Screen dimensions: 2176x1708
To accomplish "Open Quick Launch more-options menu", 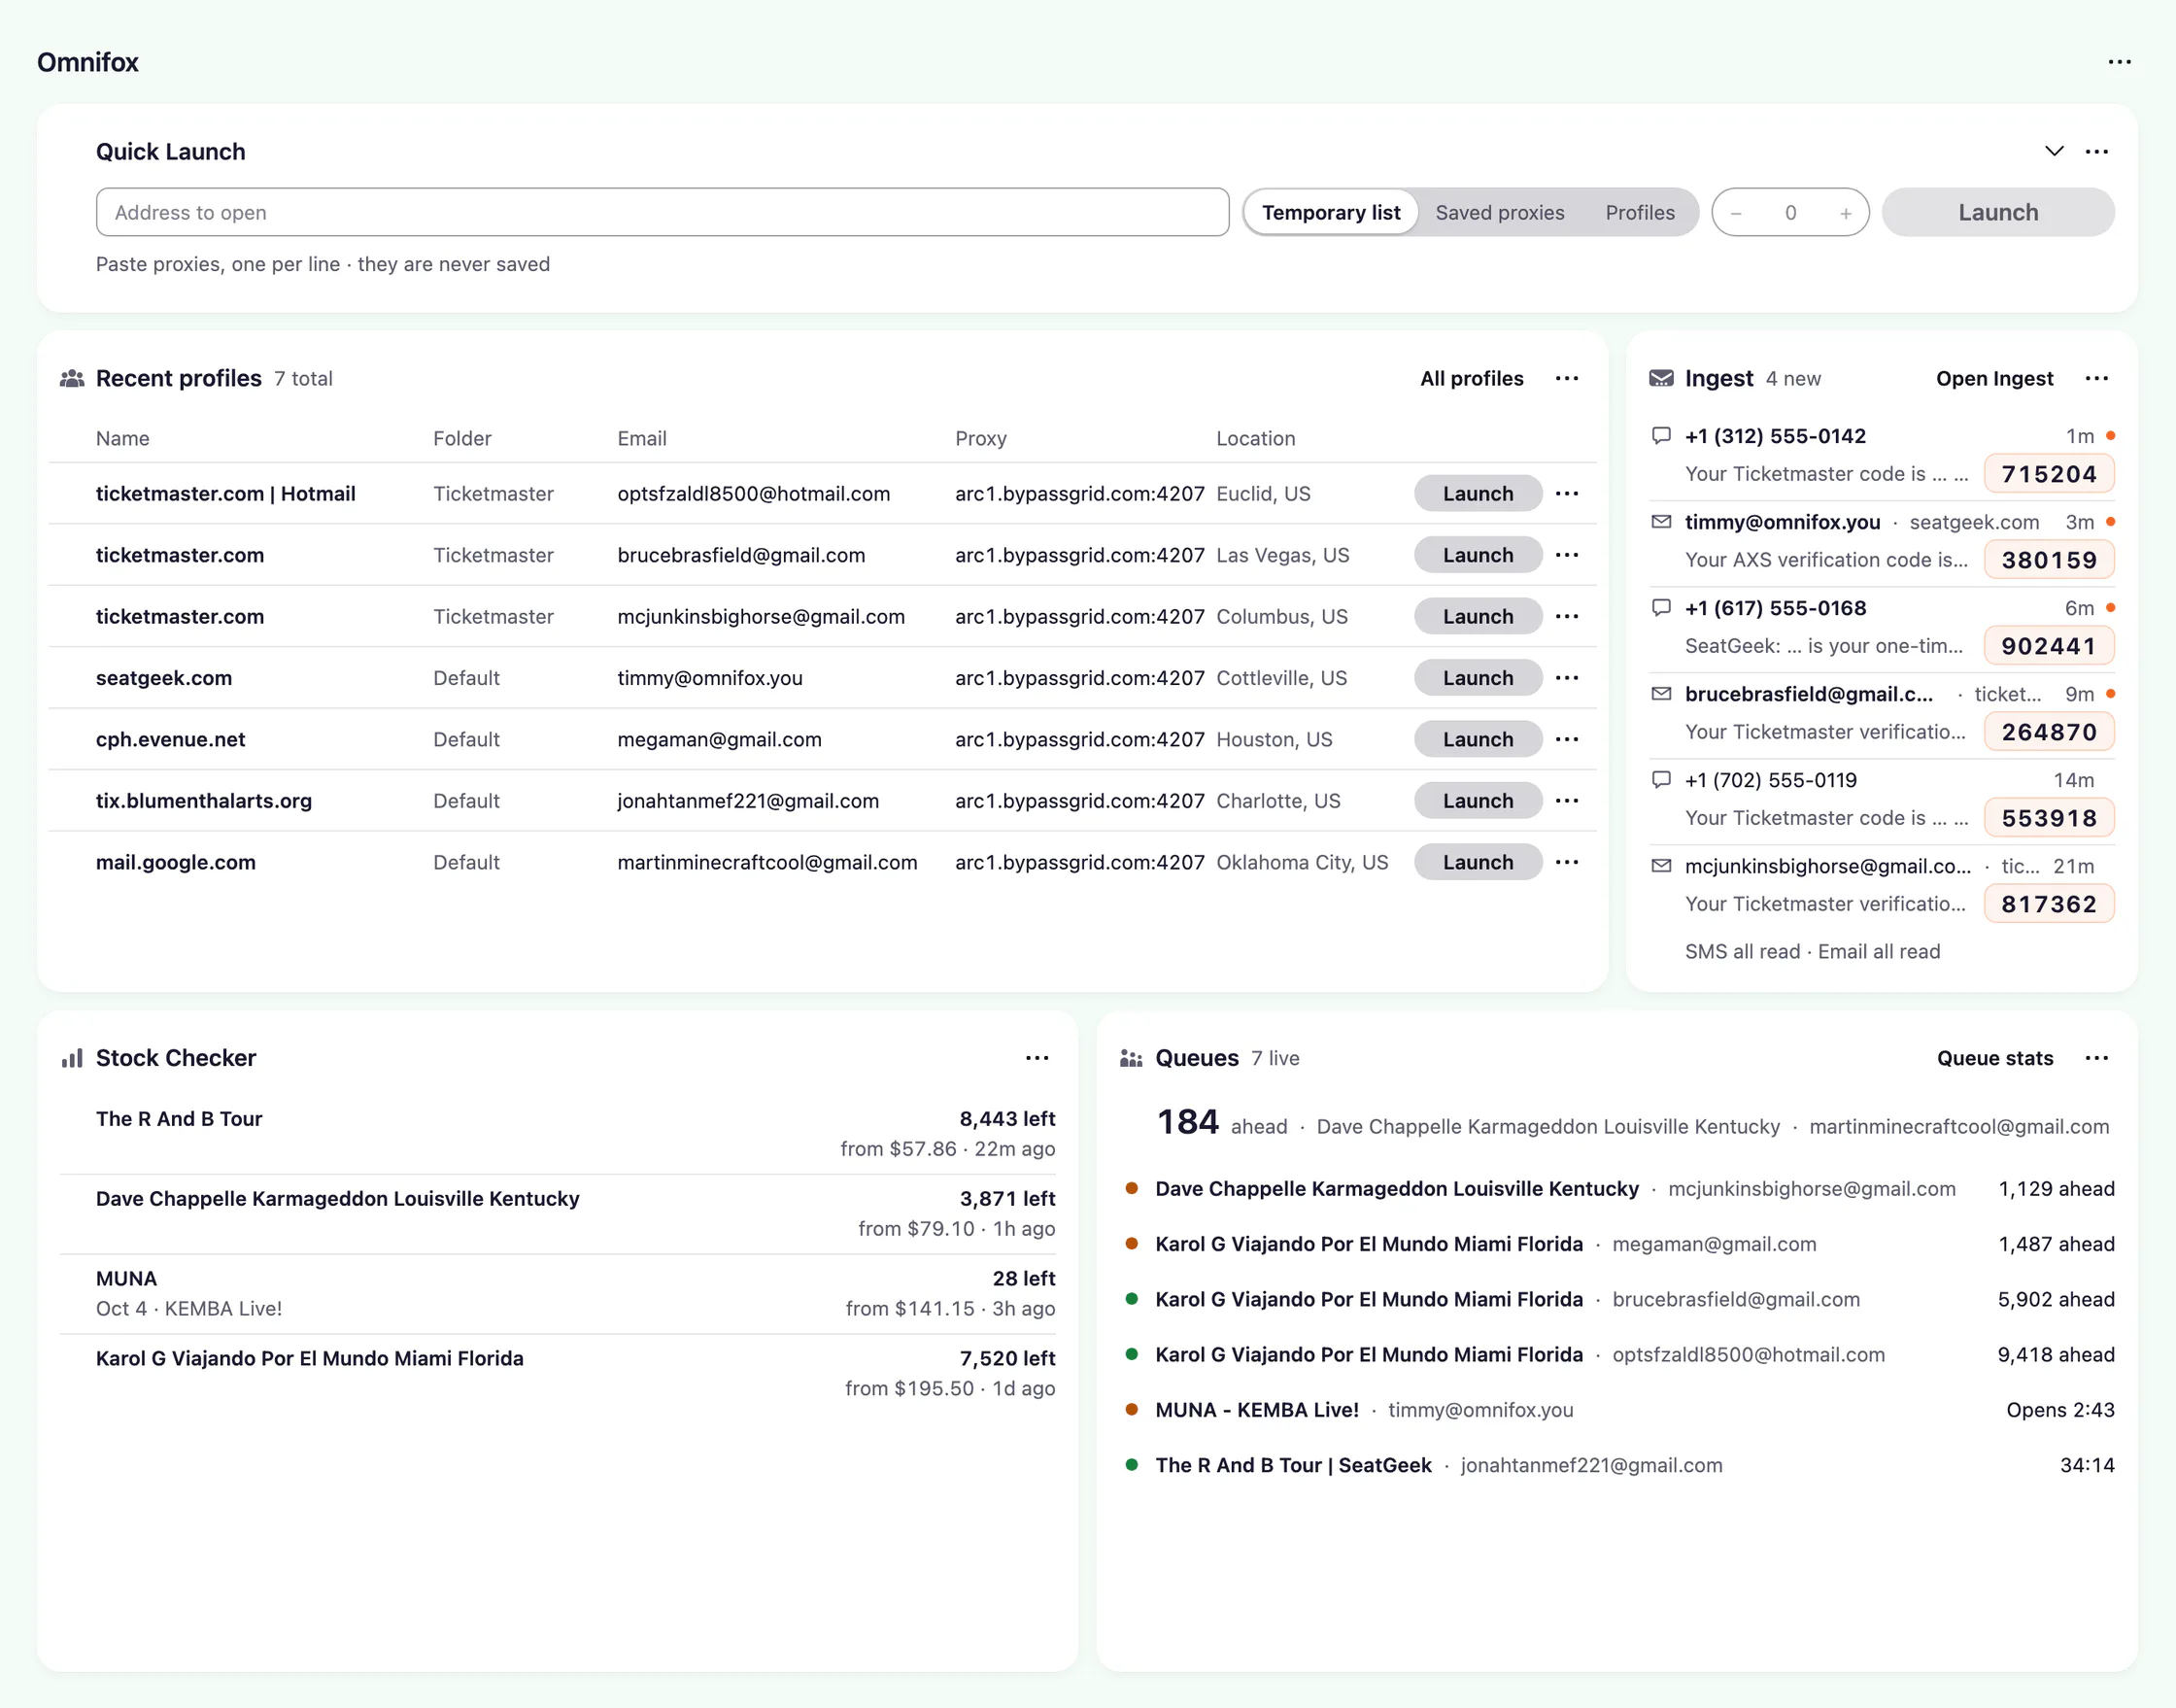I will tap(2096, 152).
